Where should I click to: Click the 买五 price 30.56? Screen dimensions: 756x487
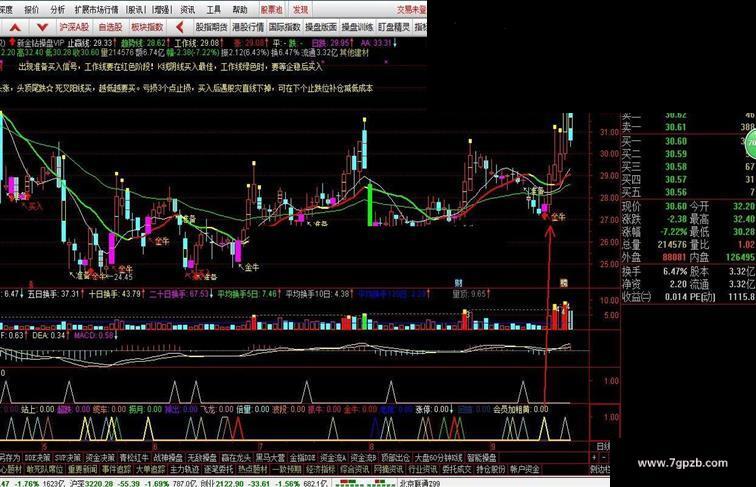pyautogui.click(x=675, y=192)
